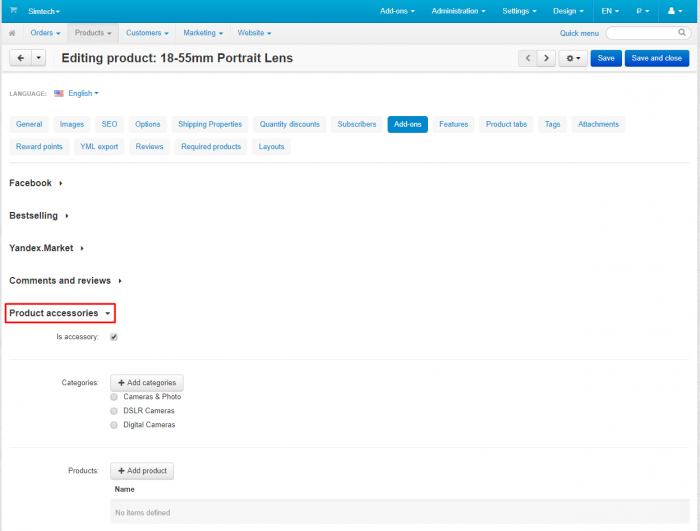Click the Save and close button
This screenshot has width=700, height=531.
click(657, 58)
